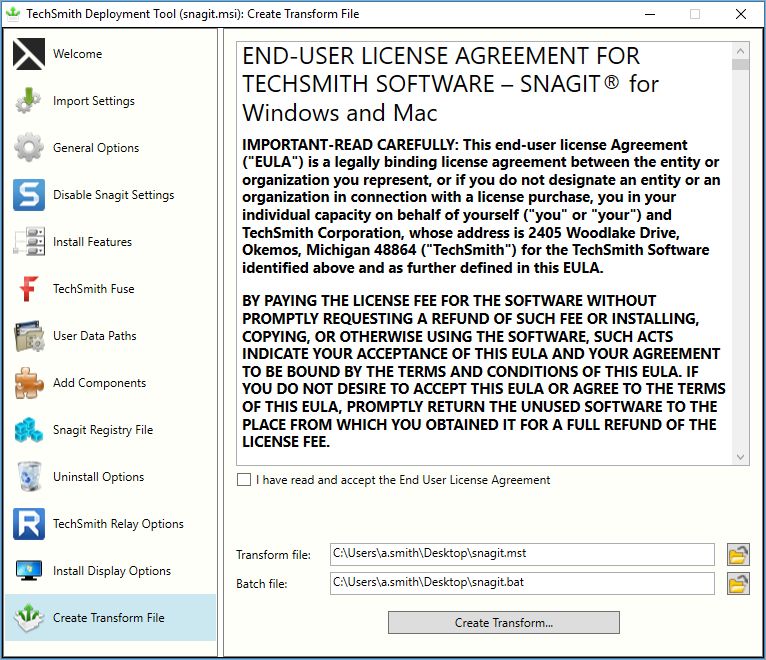Click the Transform file path field
This screenshot has width=766, height=660.
[522, 554]
